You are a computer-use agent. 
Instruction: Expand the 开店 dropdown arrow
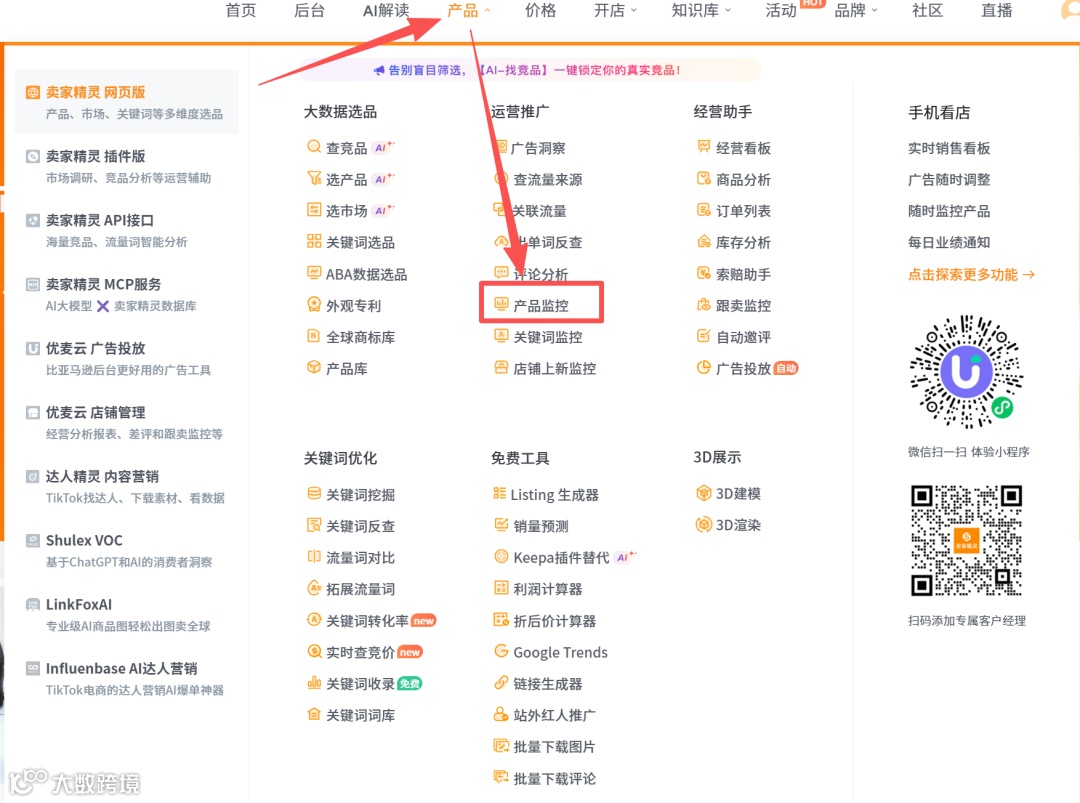point(634,10)
